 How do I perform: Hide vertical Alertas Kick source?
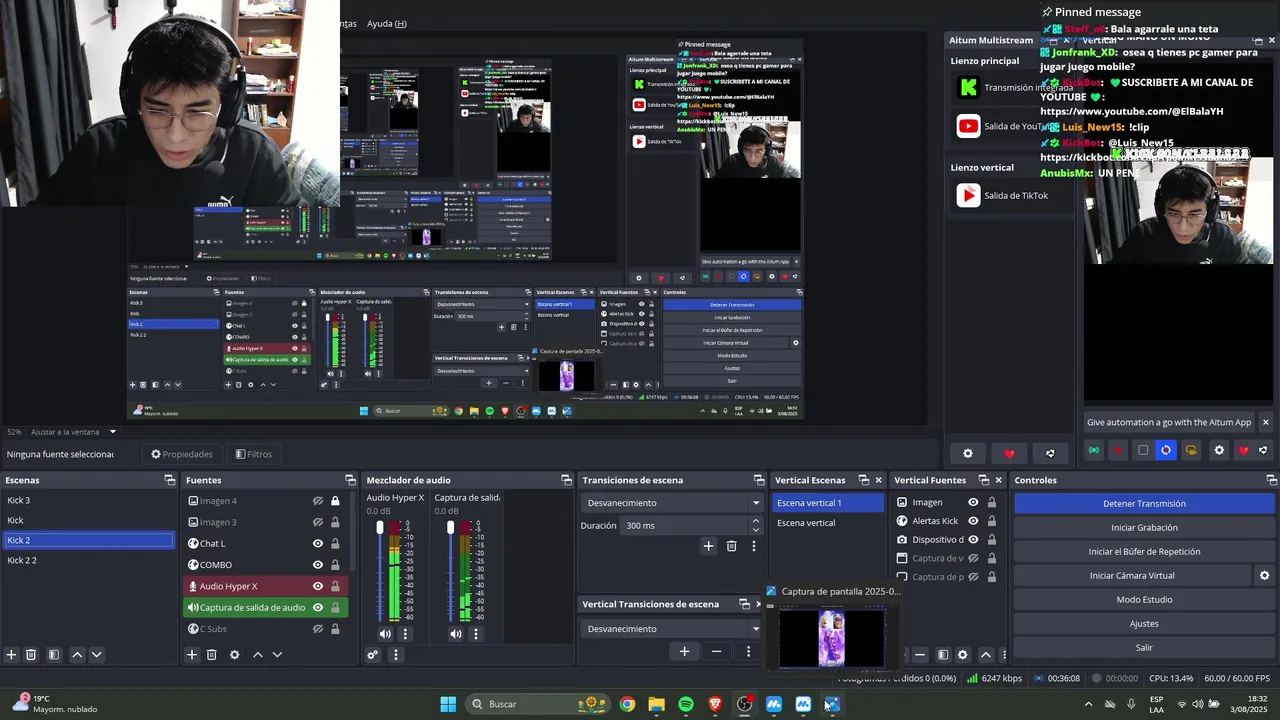coord(973,521)
